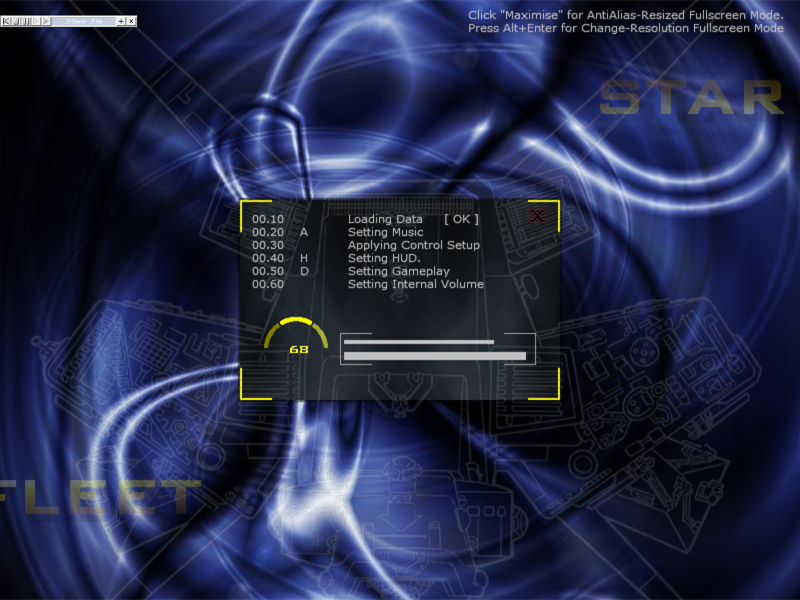
Task: Click the timestamp '00.40'
Action: 268,258
